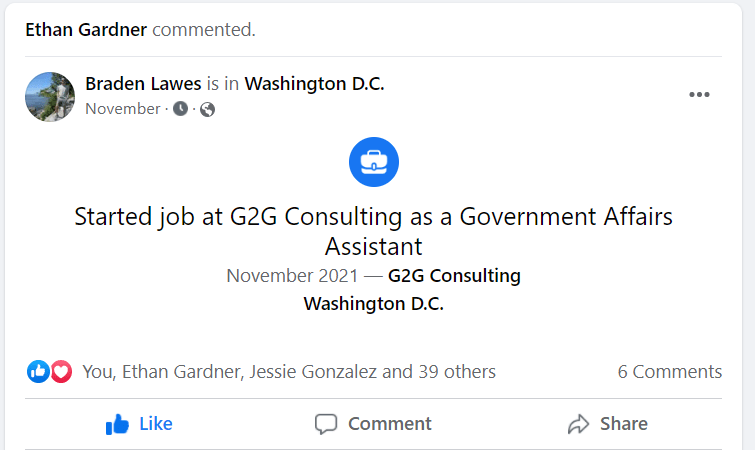Click the blue briefcase job icon
This screenshot has width=755, height=450.
point(374,162)
